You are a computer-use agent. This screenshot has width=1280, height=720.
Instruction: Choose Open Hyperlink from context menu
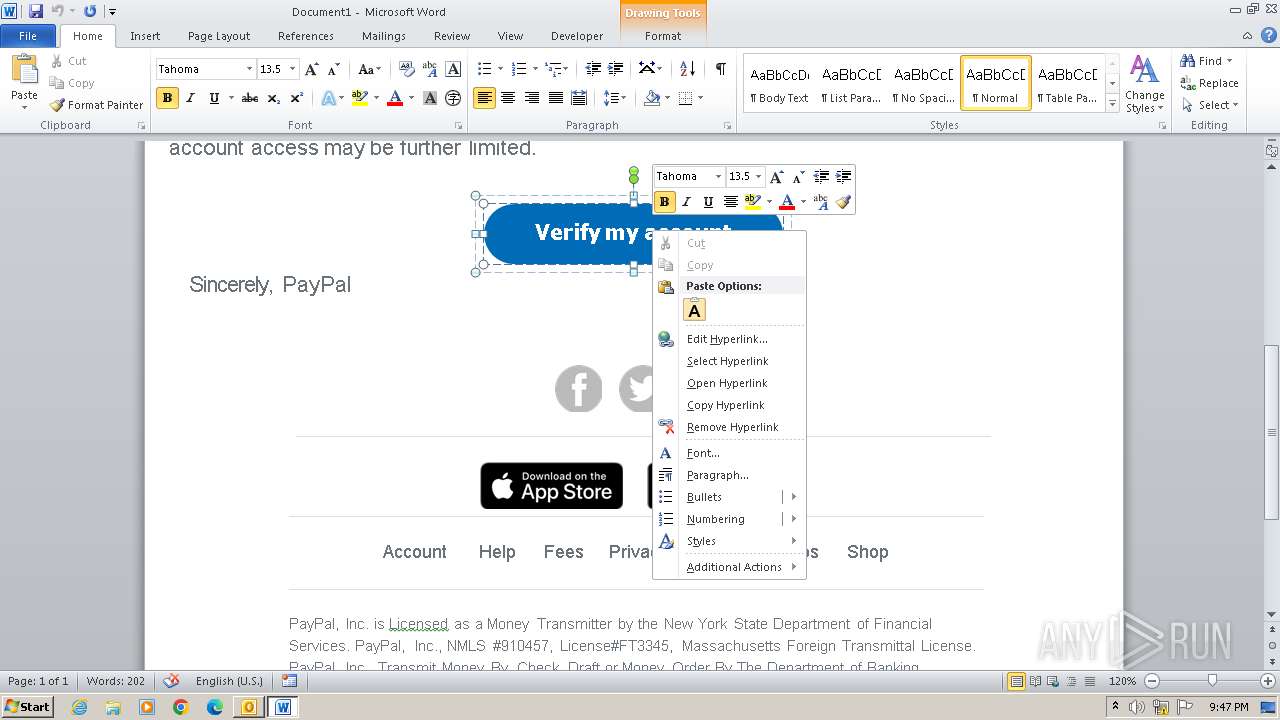click(x=729, y=383)
